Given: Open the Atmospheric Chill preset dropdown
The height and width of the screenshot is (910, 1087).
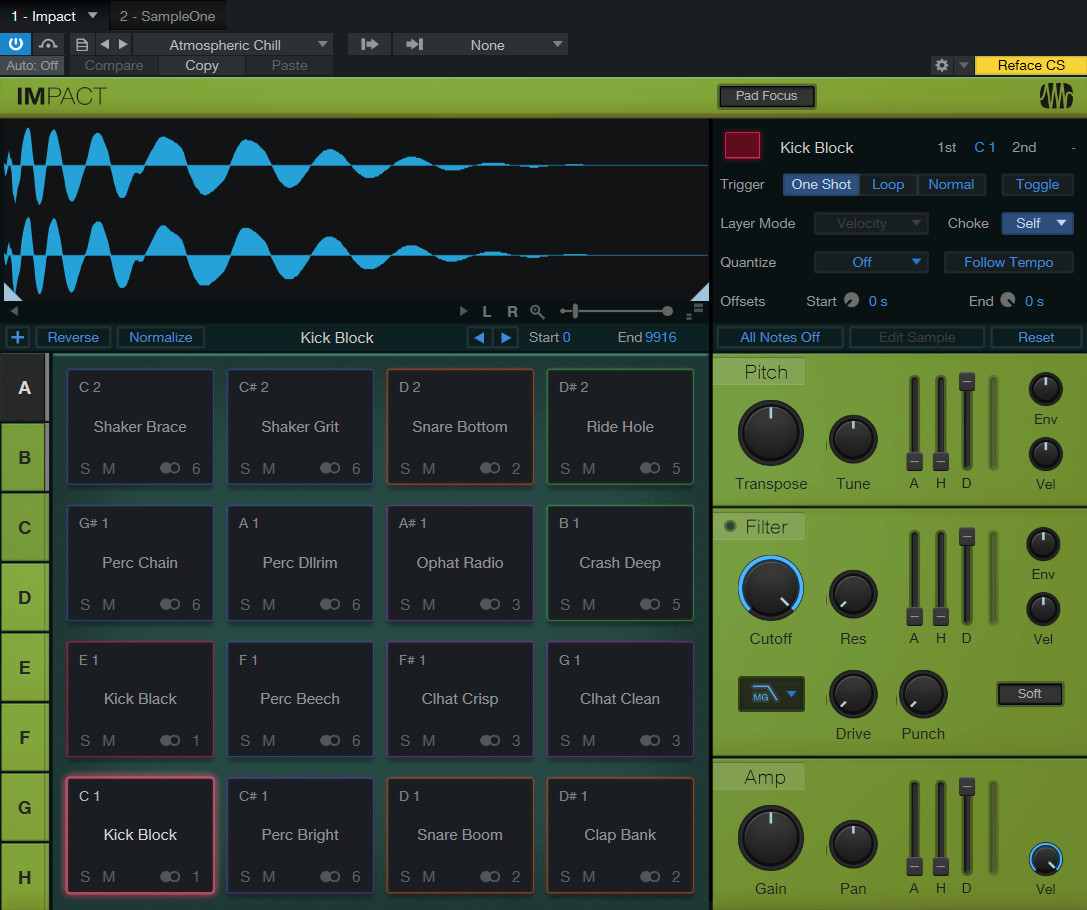Looking at the screenshot, I should [x=233, y=44].
